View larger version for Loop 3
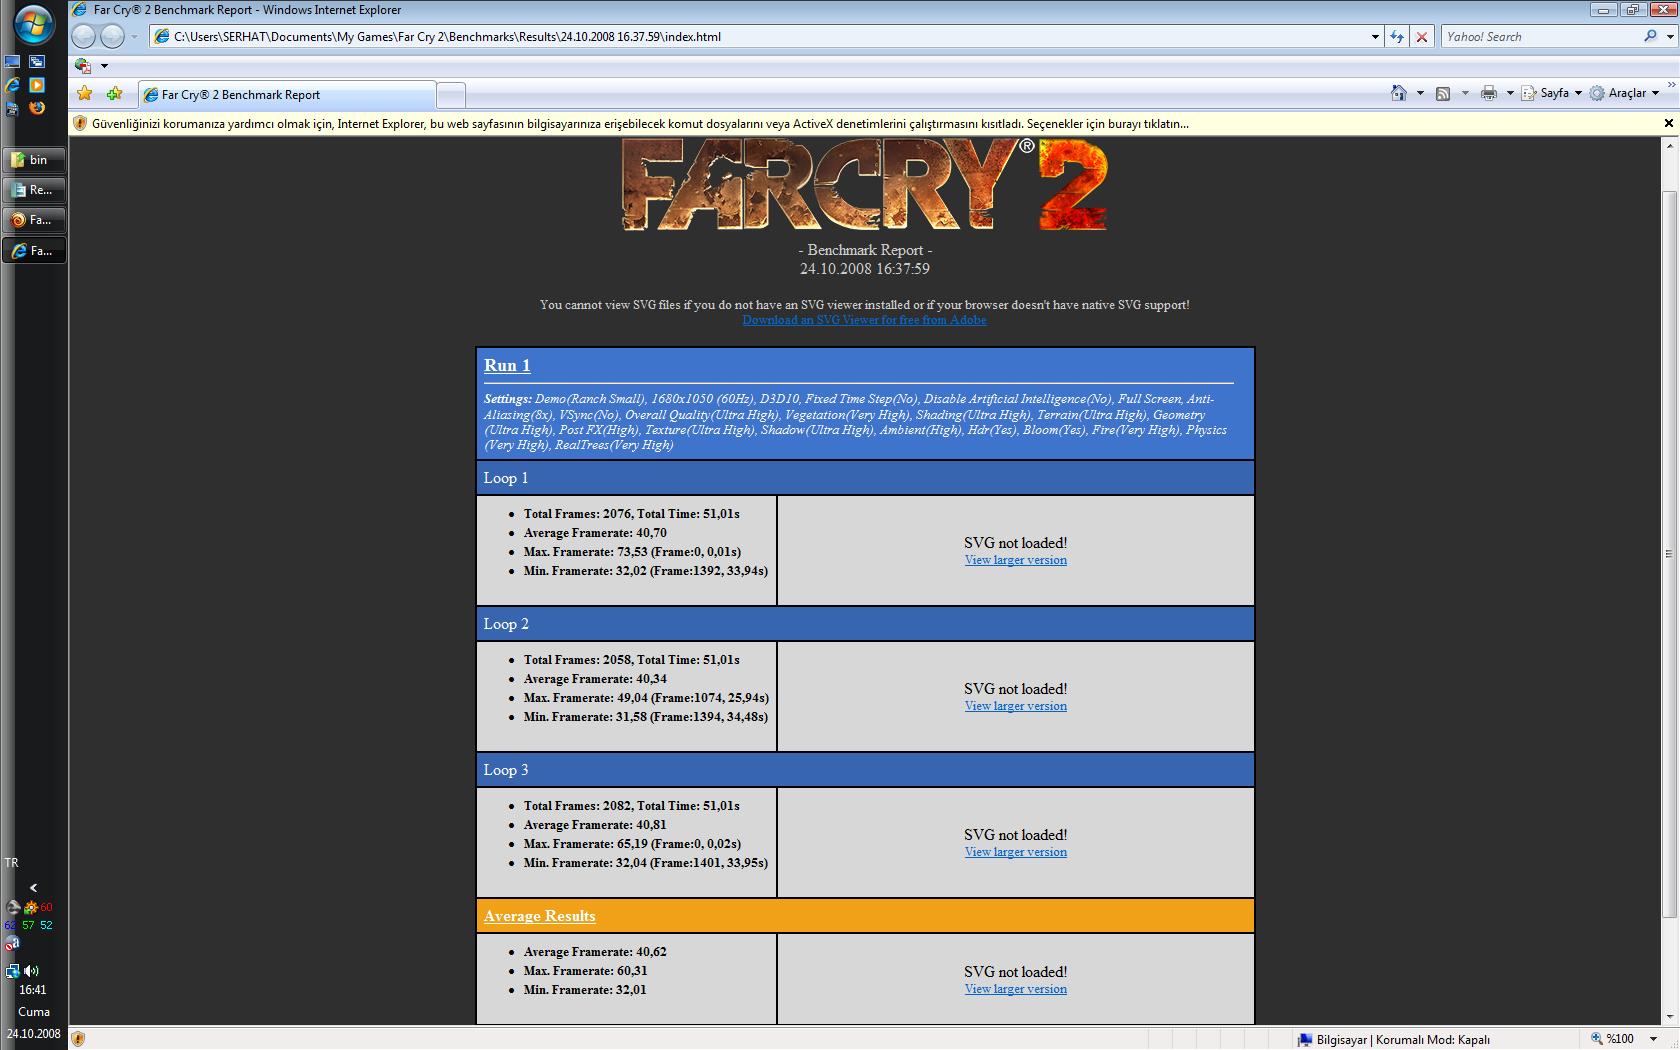 tap(1015, 852)
